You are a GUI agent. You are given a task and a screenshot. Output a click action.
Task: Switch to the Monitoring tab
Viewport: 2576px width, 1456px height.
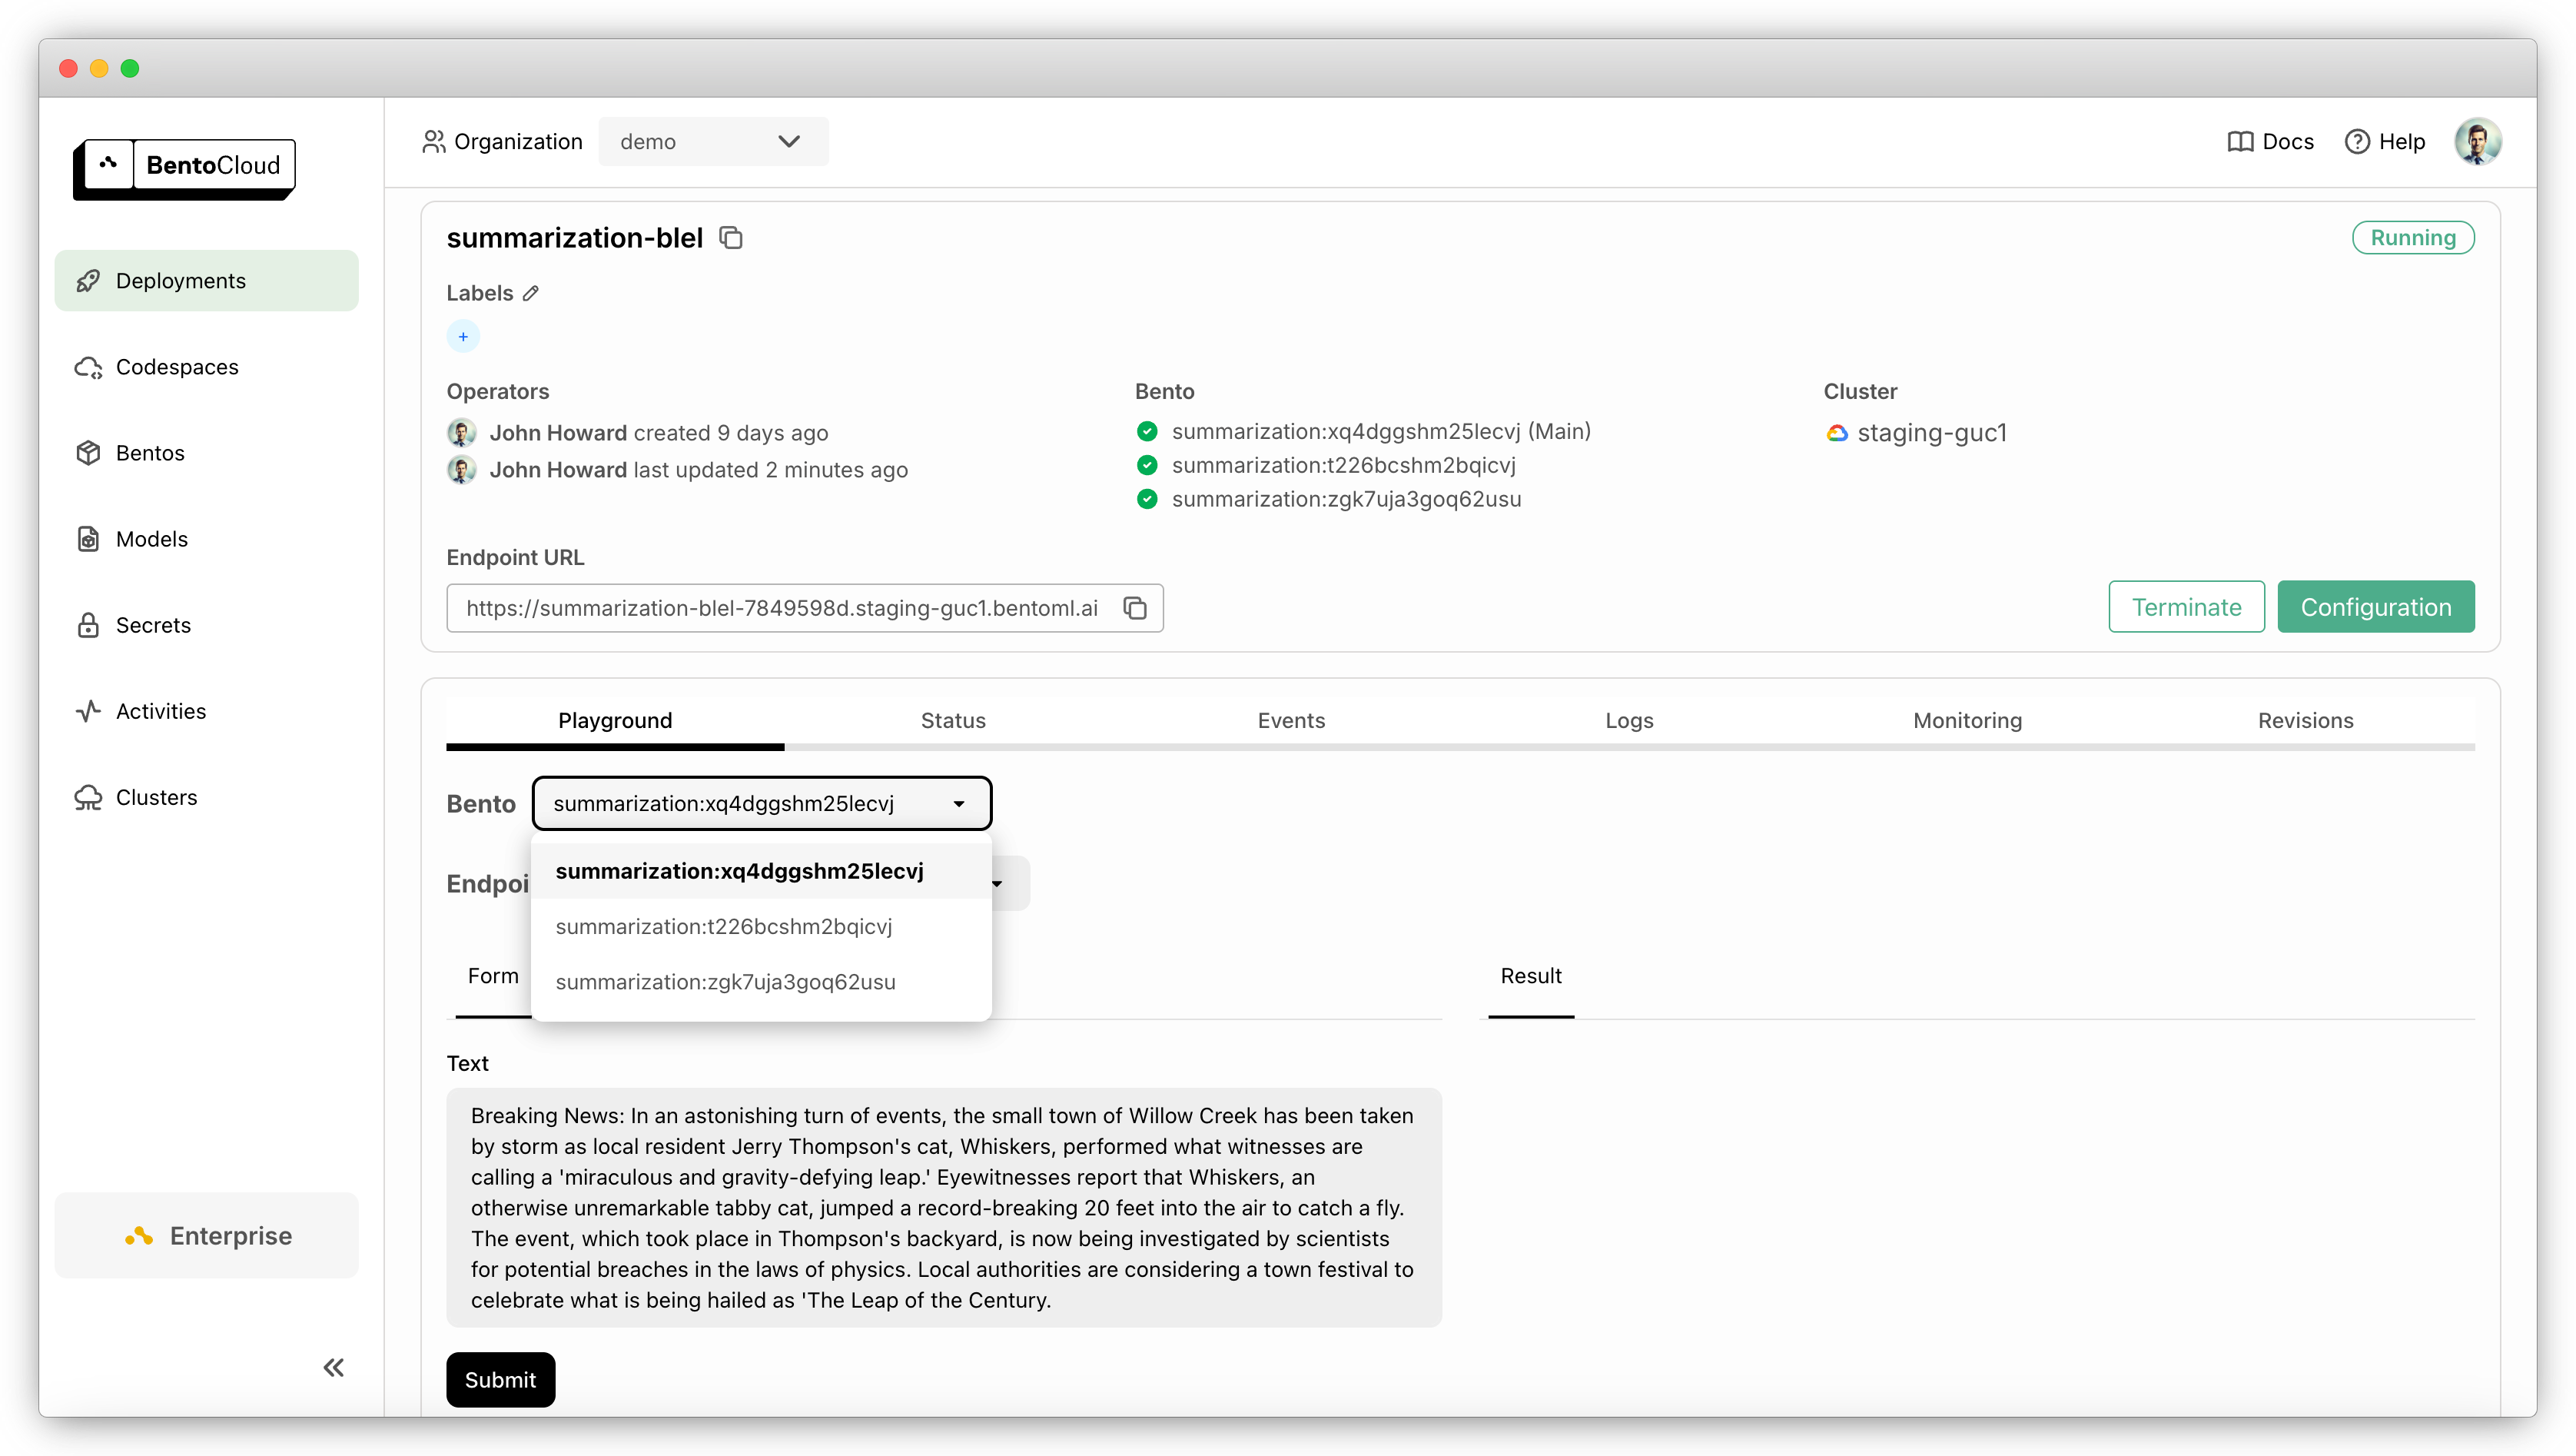coord(1967,721)
